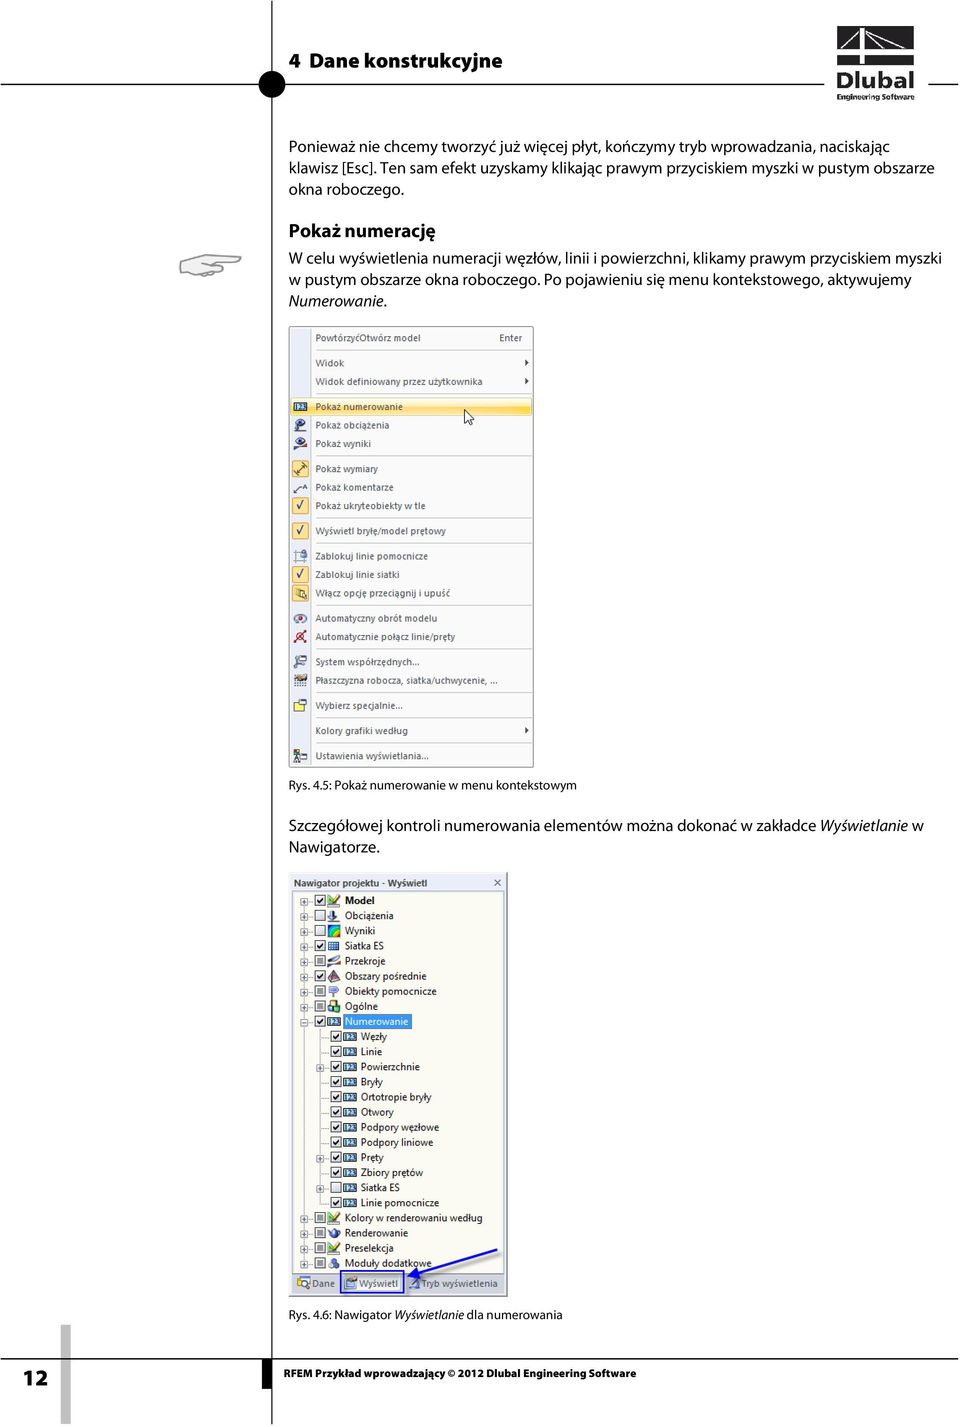The width and height of the screenshot is (960, 1427).
Task: Select the Ortotropie bryły tree item
Action: tap(396, 1097)
